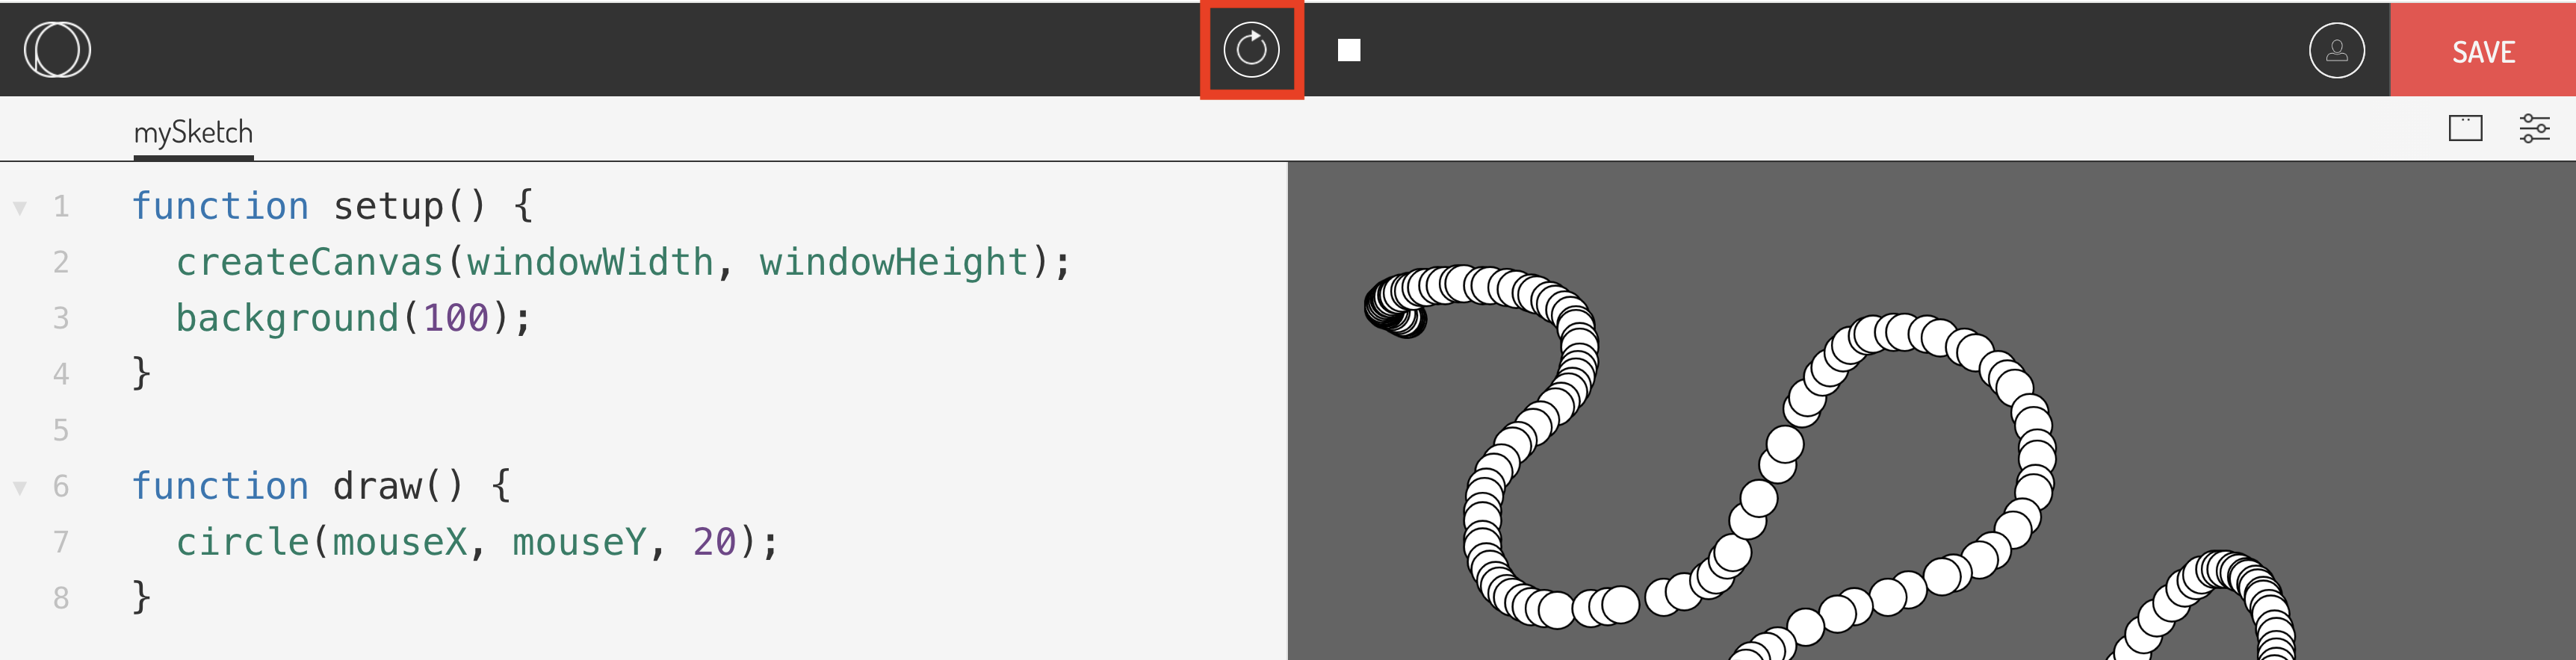Screen dimensions: 2576x660
Task: Click the createCanvas function call
Action: (309, 262)
